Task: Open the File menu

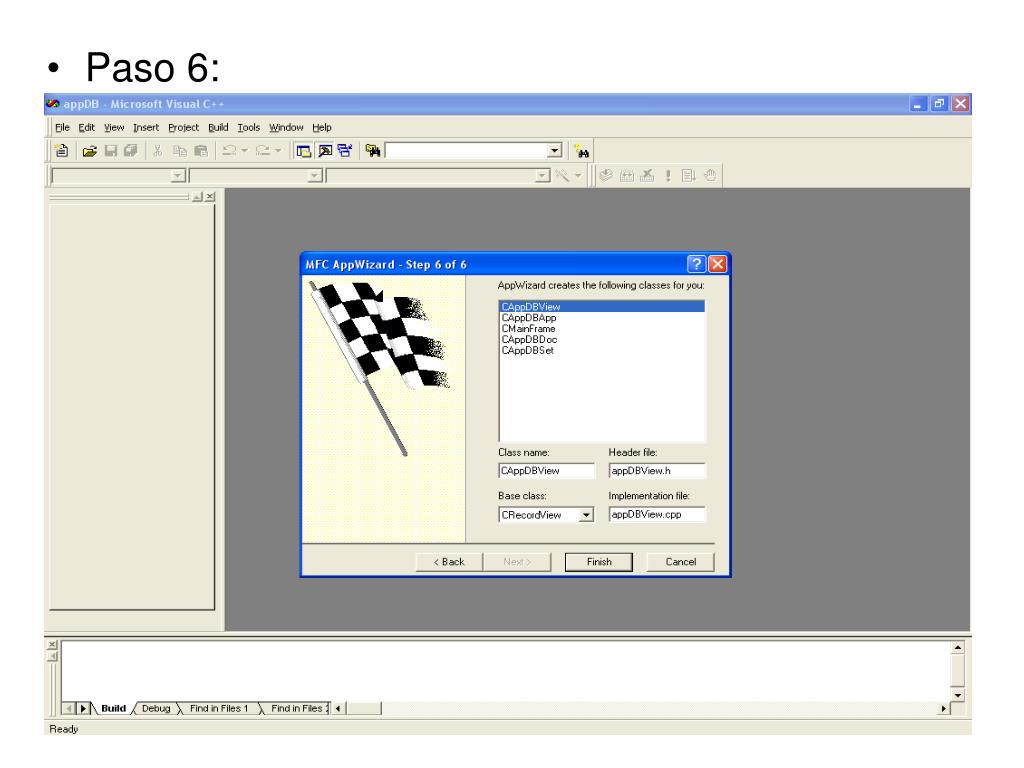Action: (x=62, y=127)
